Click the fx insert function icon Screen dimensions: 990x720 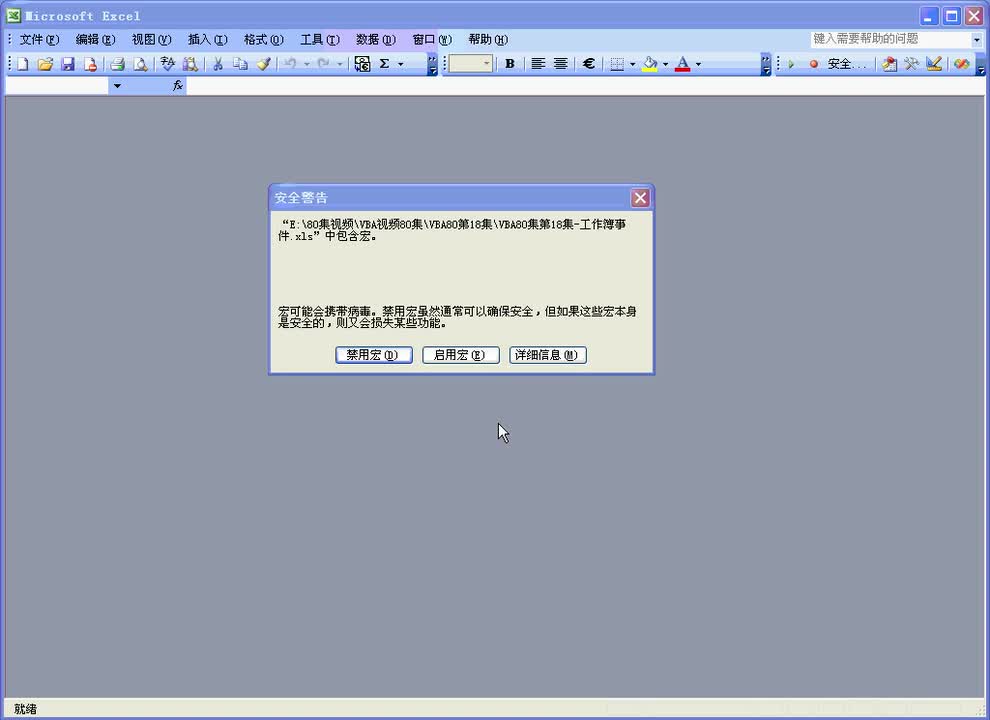click(x=177, y=85)
